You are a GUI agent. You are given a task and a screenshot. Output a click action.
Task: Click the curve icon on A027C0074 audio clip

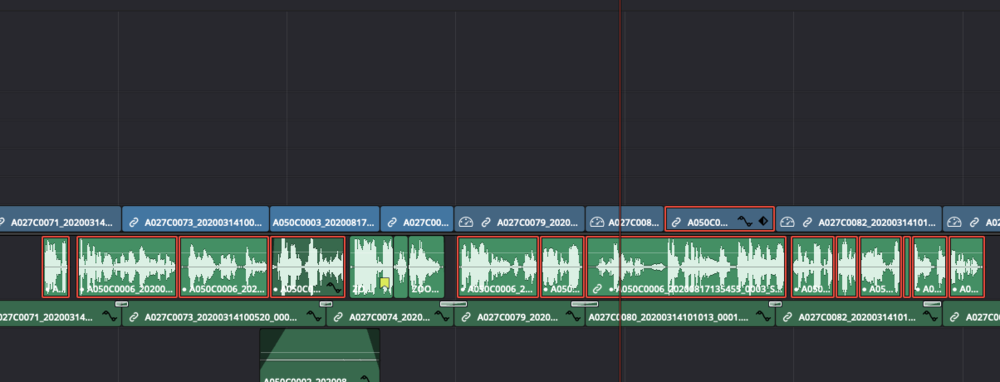444,316
